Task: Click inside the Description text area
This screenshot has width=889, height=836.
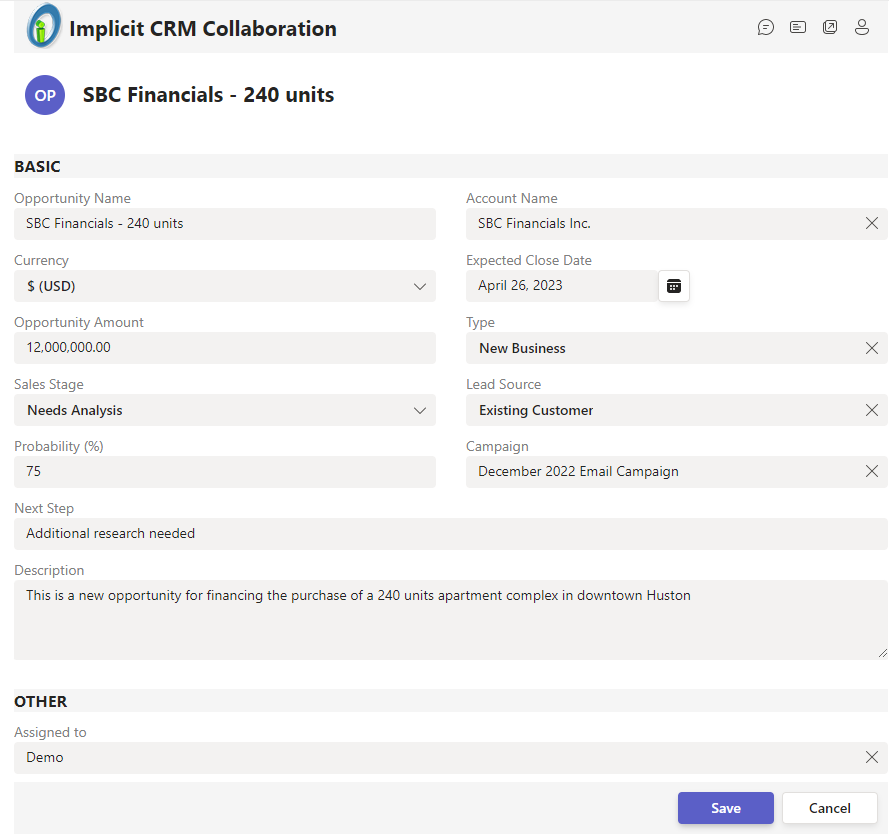Action: pyautogui.click(x=450, y=620)
